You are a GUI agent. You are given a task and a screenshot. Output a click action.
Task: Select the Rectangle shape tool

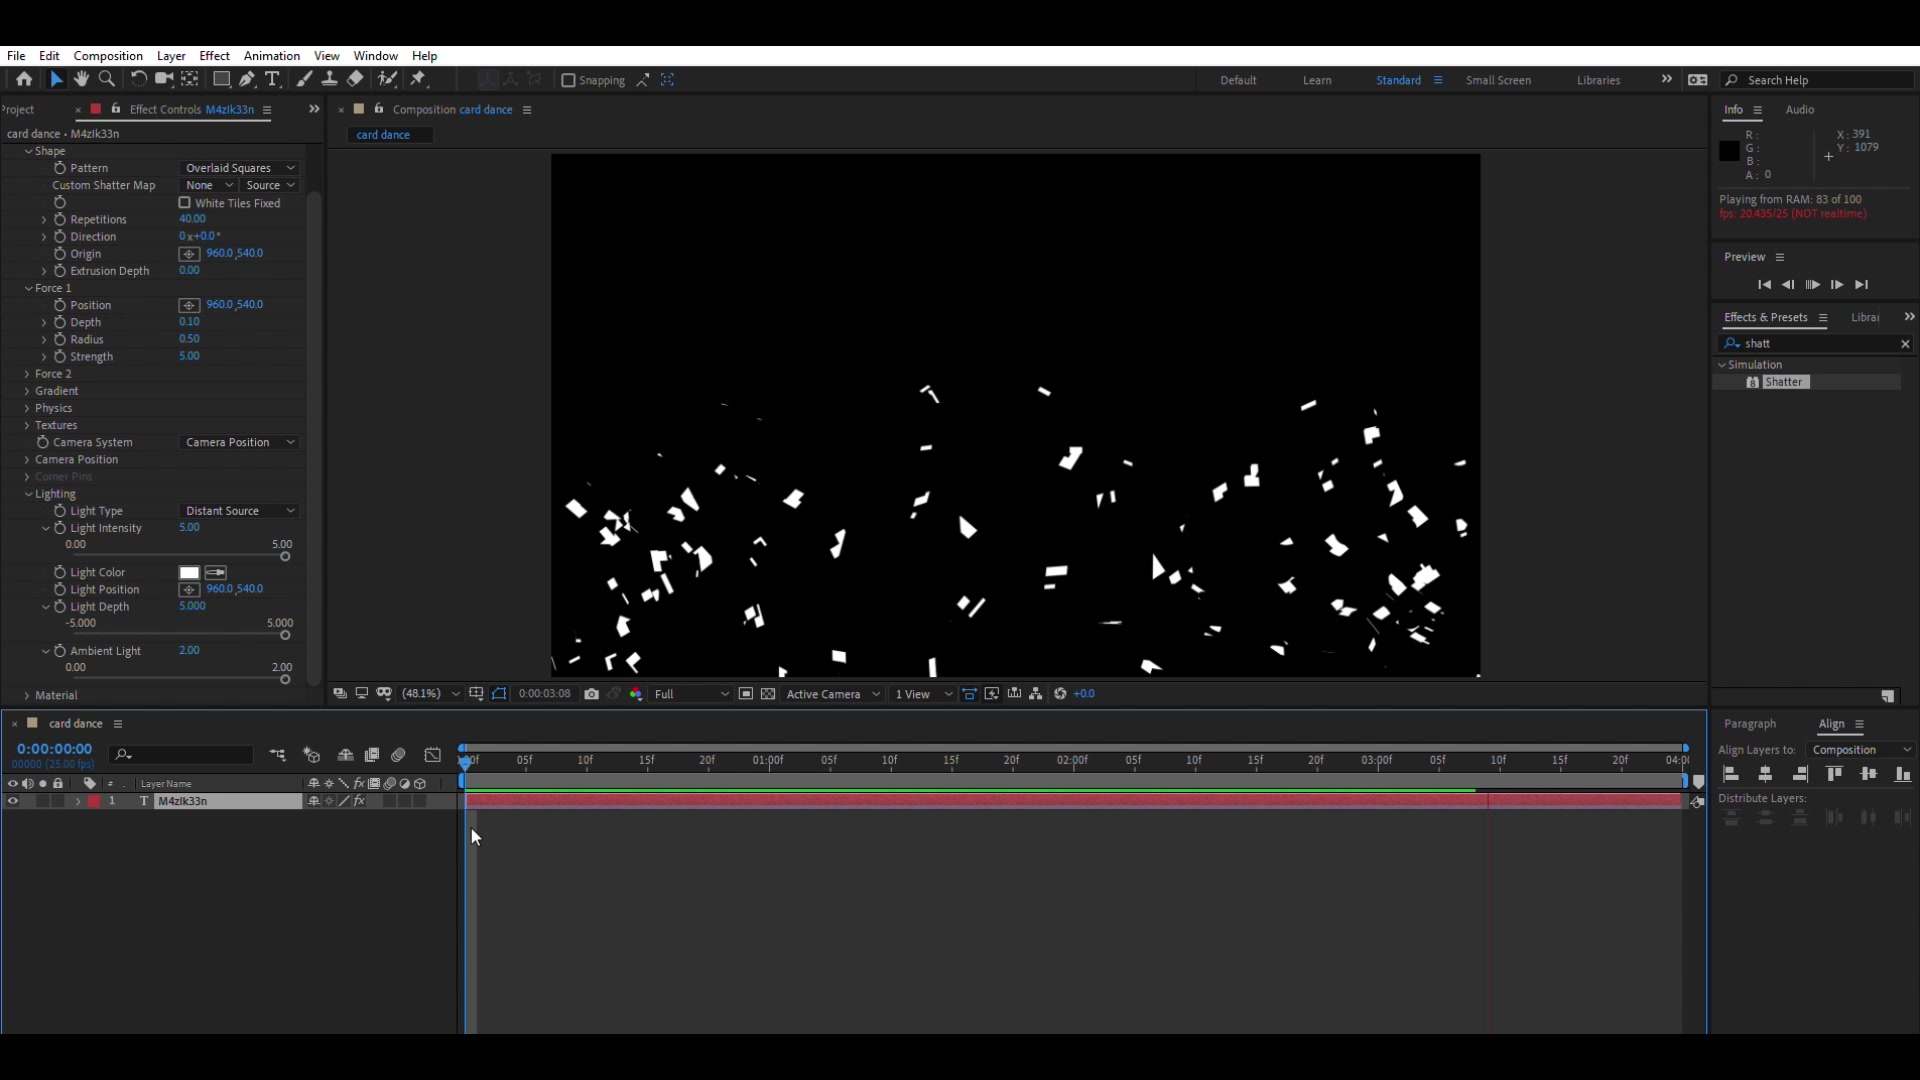coord(221,79)
